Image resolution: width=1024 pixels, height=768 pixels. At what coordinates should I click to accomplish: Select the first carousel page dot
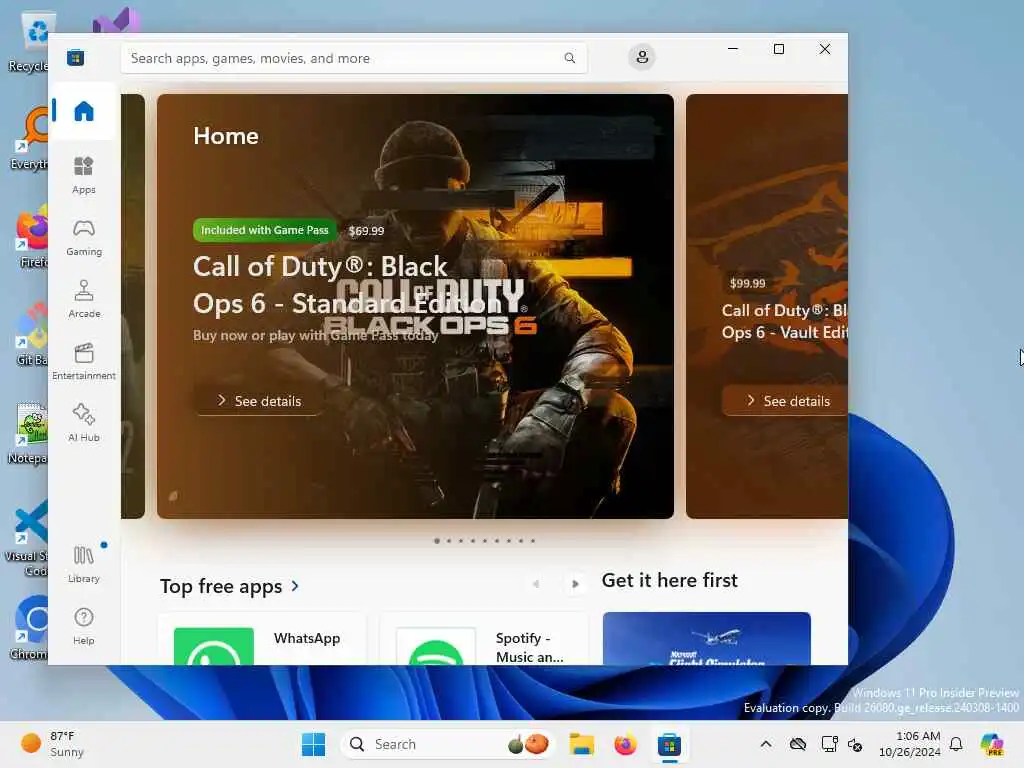point(437,541)
